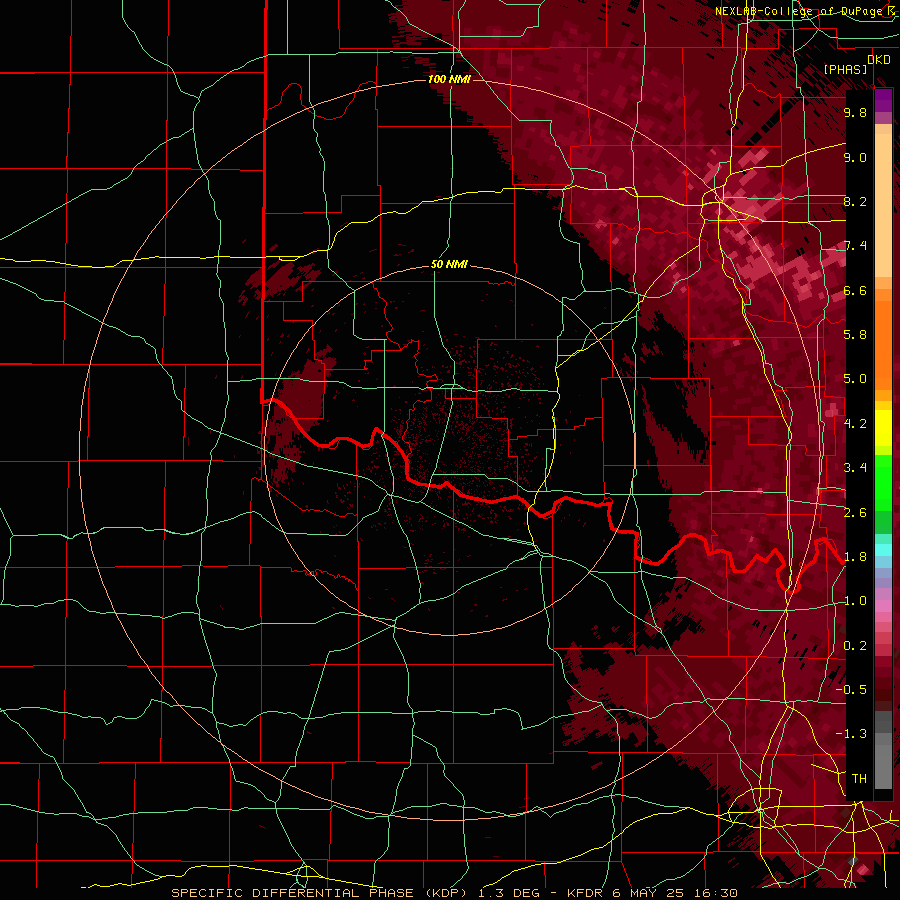This screenshot has height=900, width=900.
Task: Click the bright green color bar segment
Action: (x=883, y=481)
